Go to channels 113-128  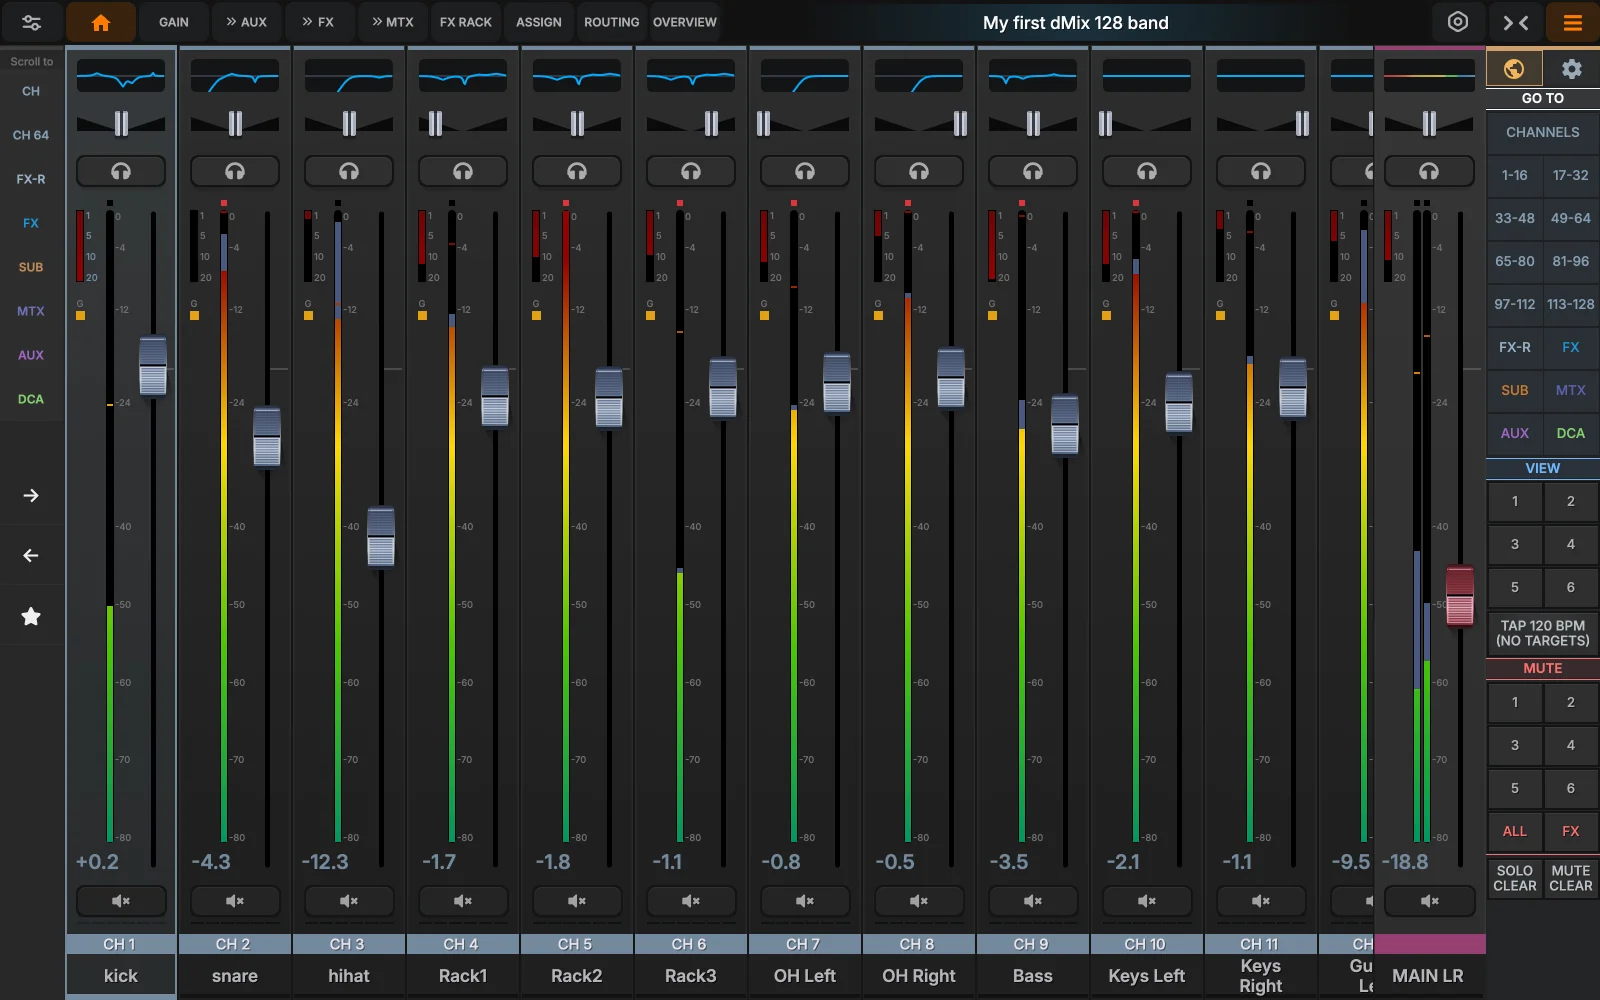click(x=1571, y=304)
